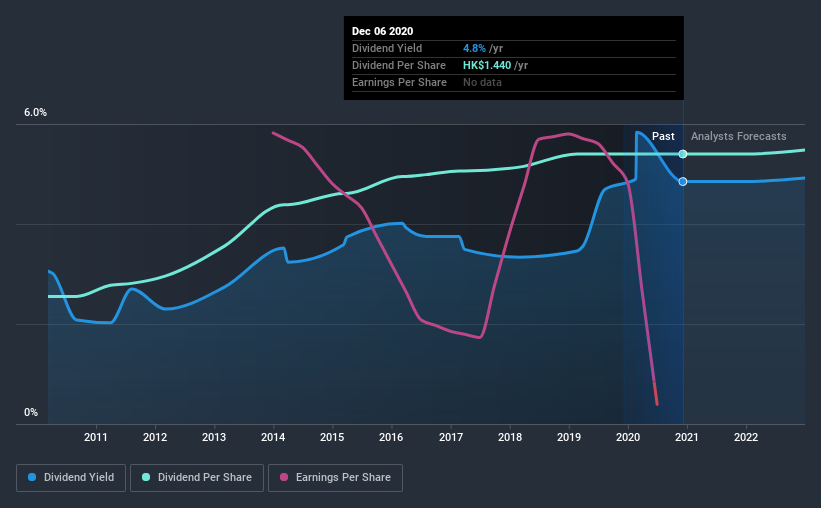Click the 2014 x-axis year label

click(x=273, y=437)
